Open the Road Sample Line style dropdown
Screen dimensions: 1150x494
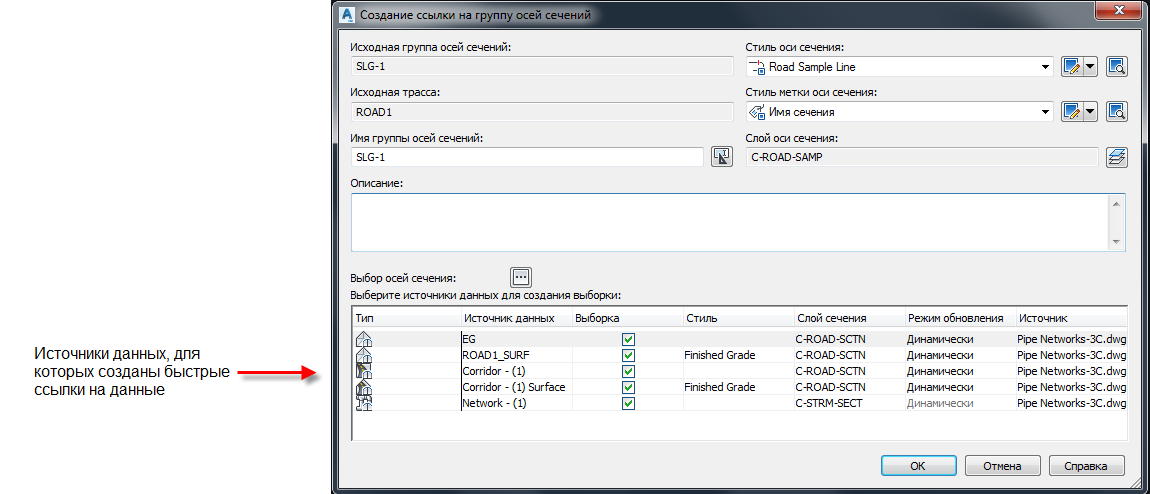[1046, 67]
